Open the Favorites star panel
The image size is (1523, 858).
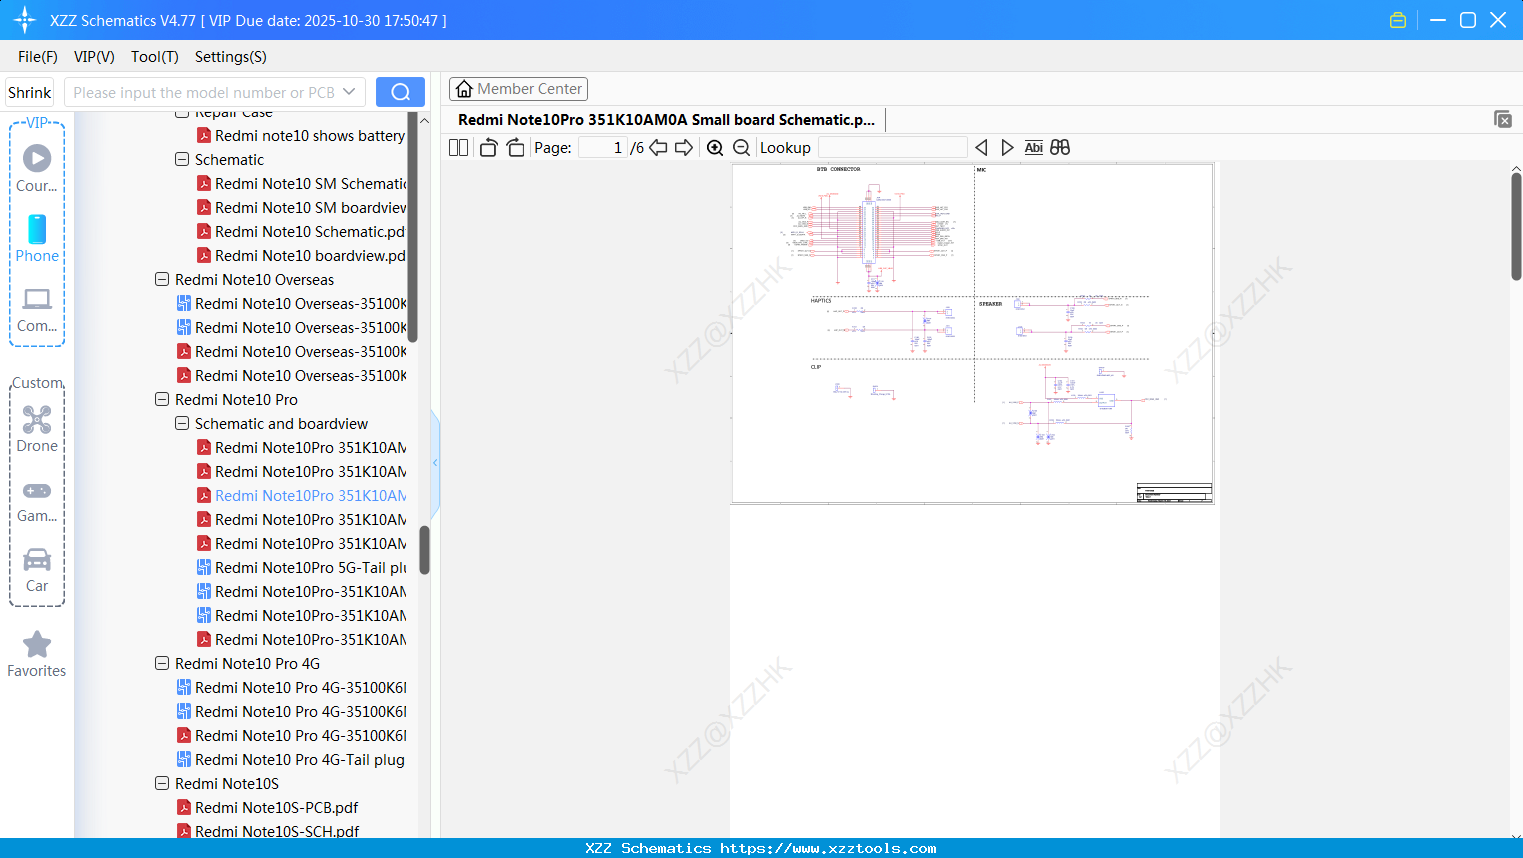click(36, 645)
